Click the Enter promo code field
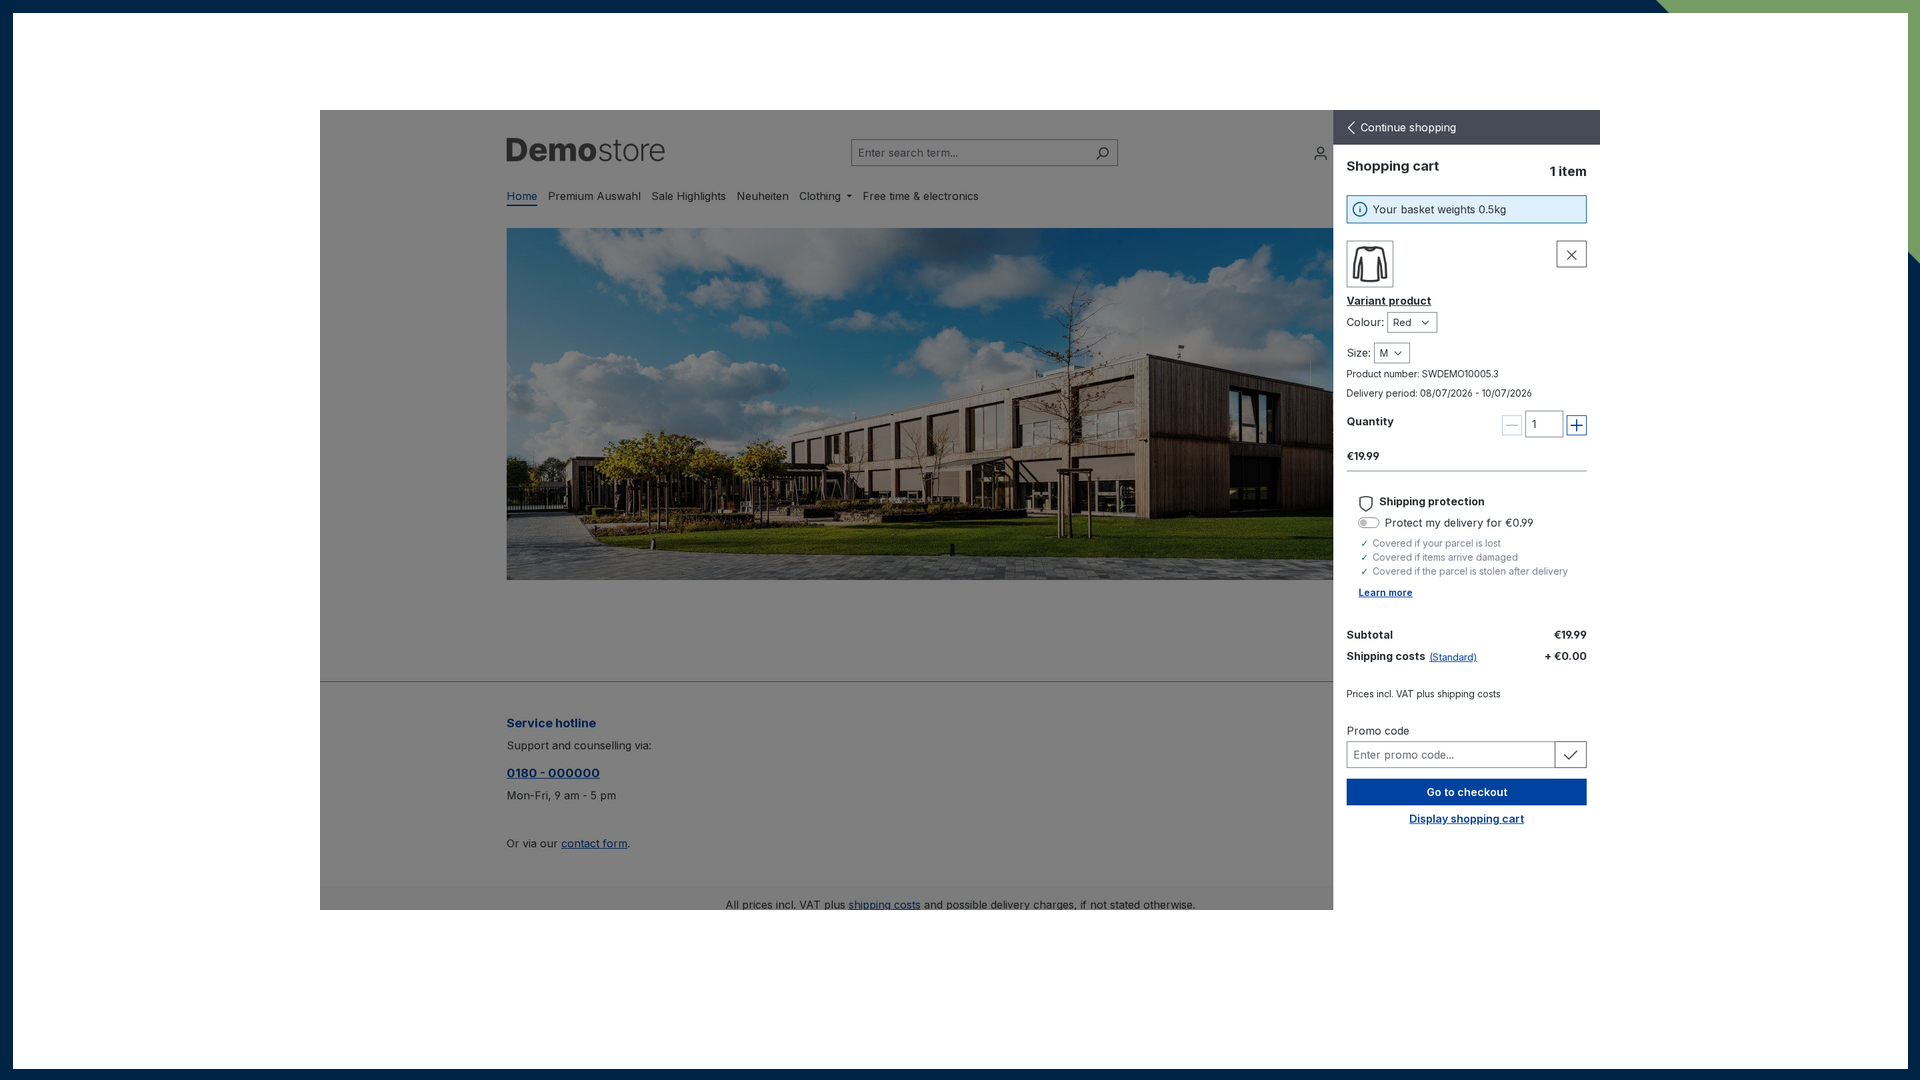Viewport: 1920px width, 1080px height. pyautogui.click(x=1450, y=755)
